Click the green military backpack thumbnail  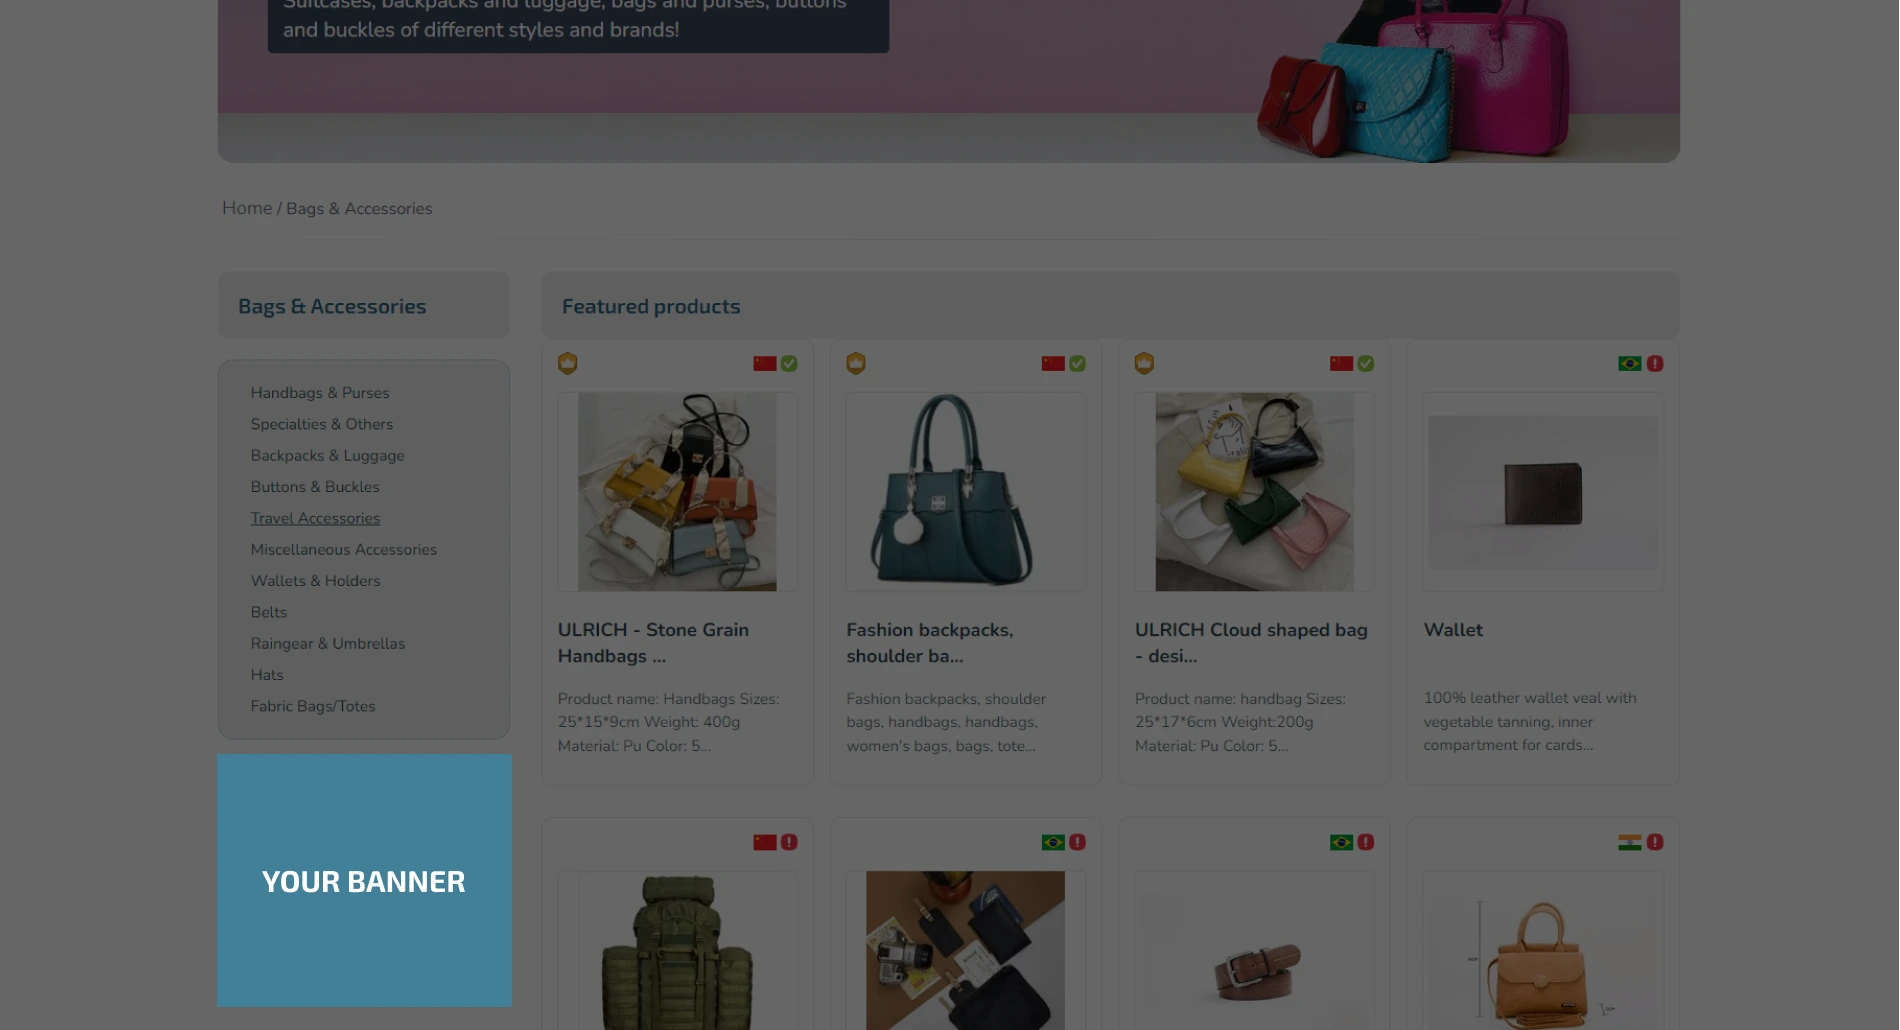(x=677, y=950)
